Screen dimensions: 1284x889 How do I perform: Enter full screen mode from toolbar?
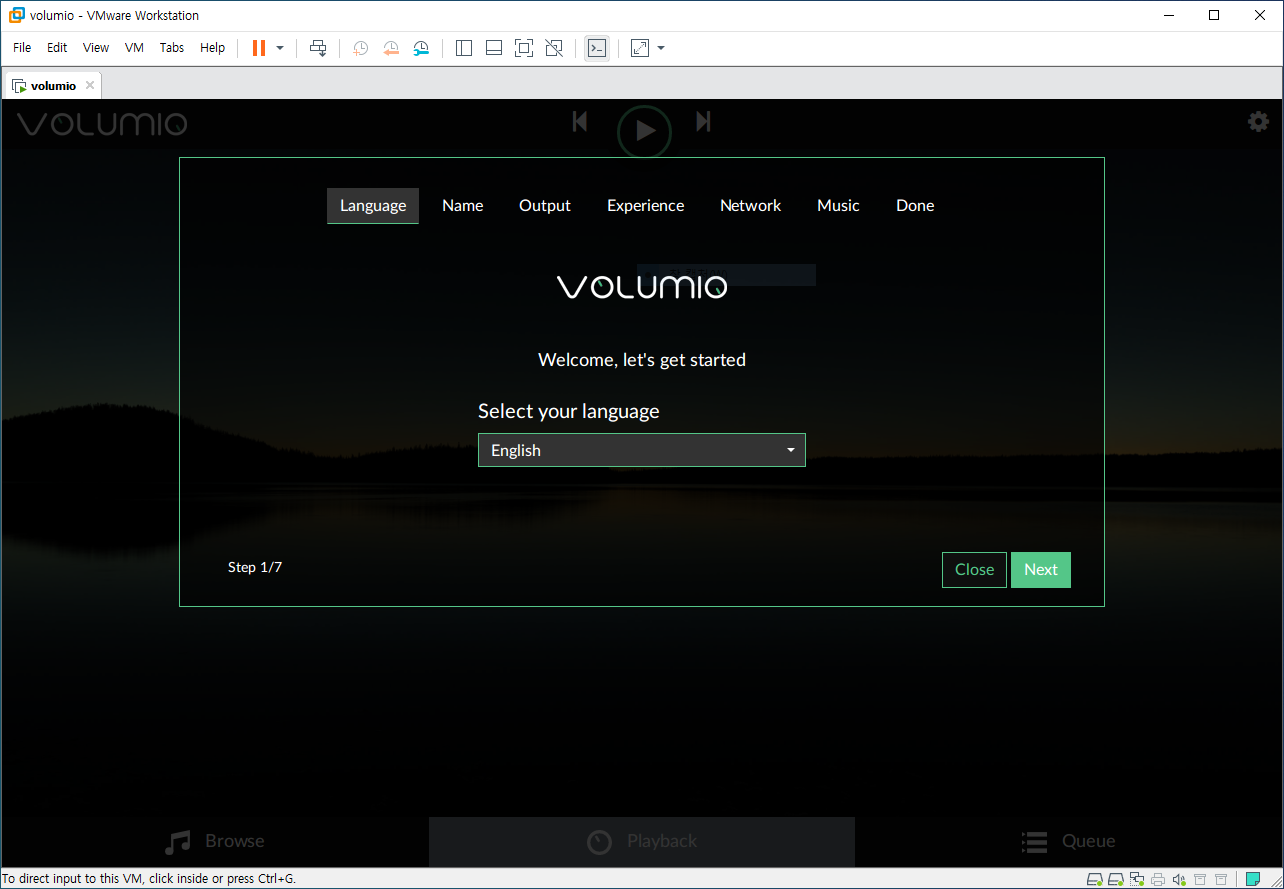point(524,48)
